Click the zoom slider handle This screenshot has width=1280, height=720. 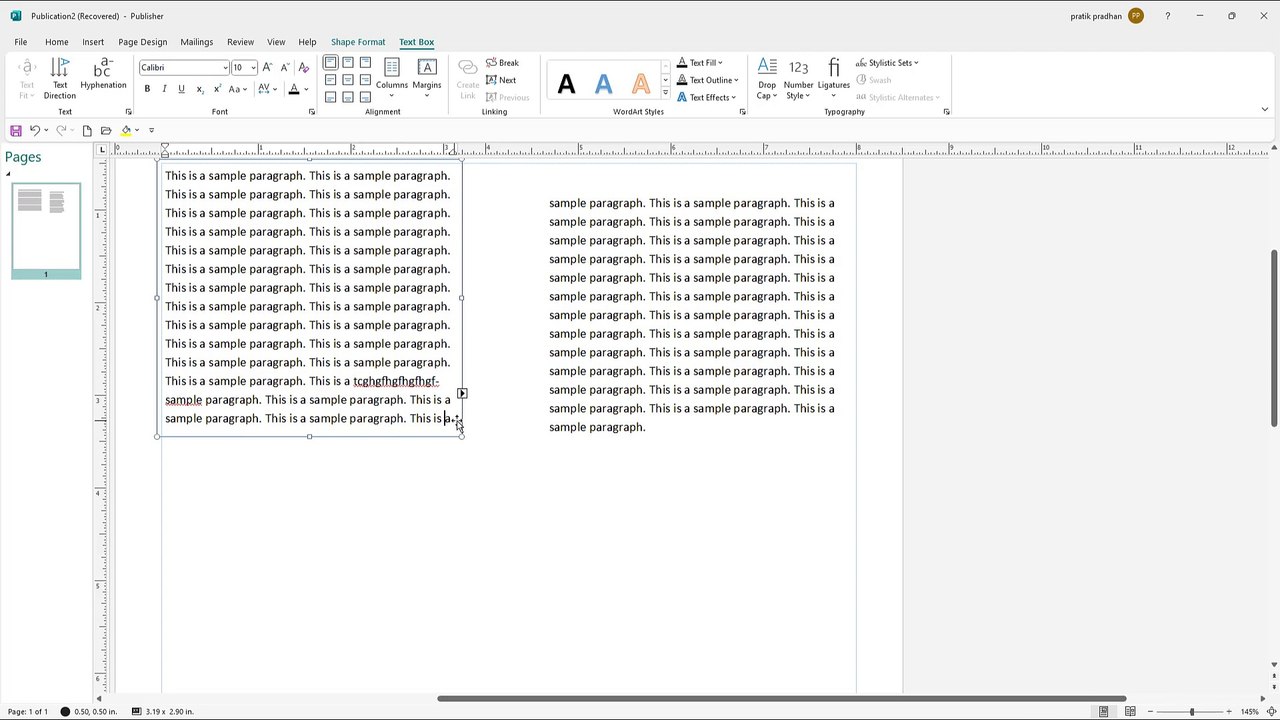coord(1191,711)
